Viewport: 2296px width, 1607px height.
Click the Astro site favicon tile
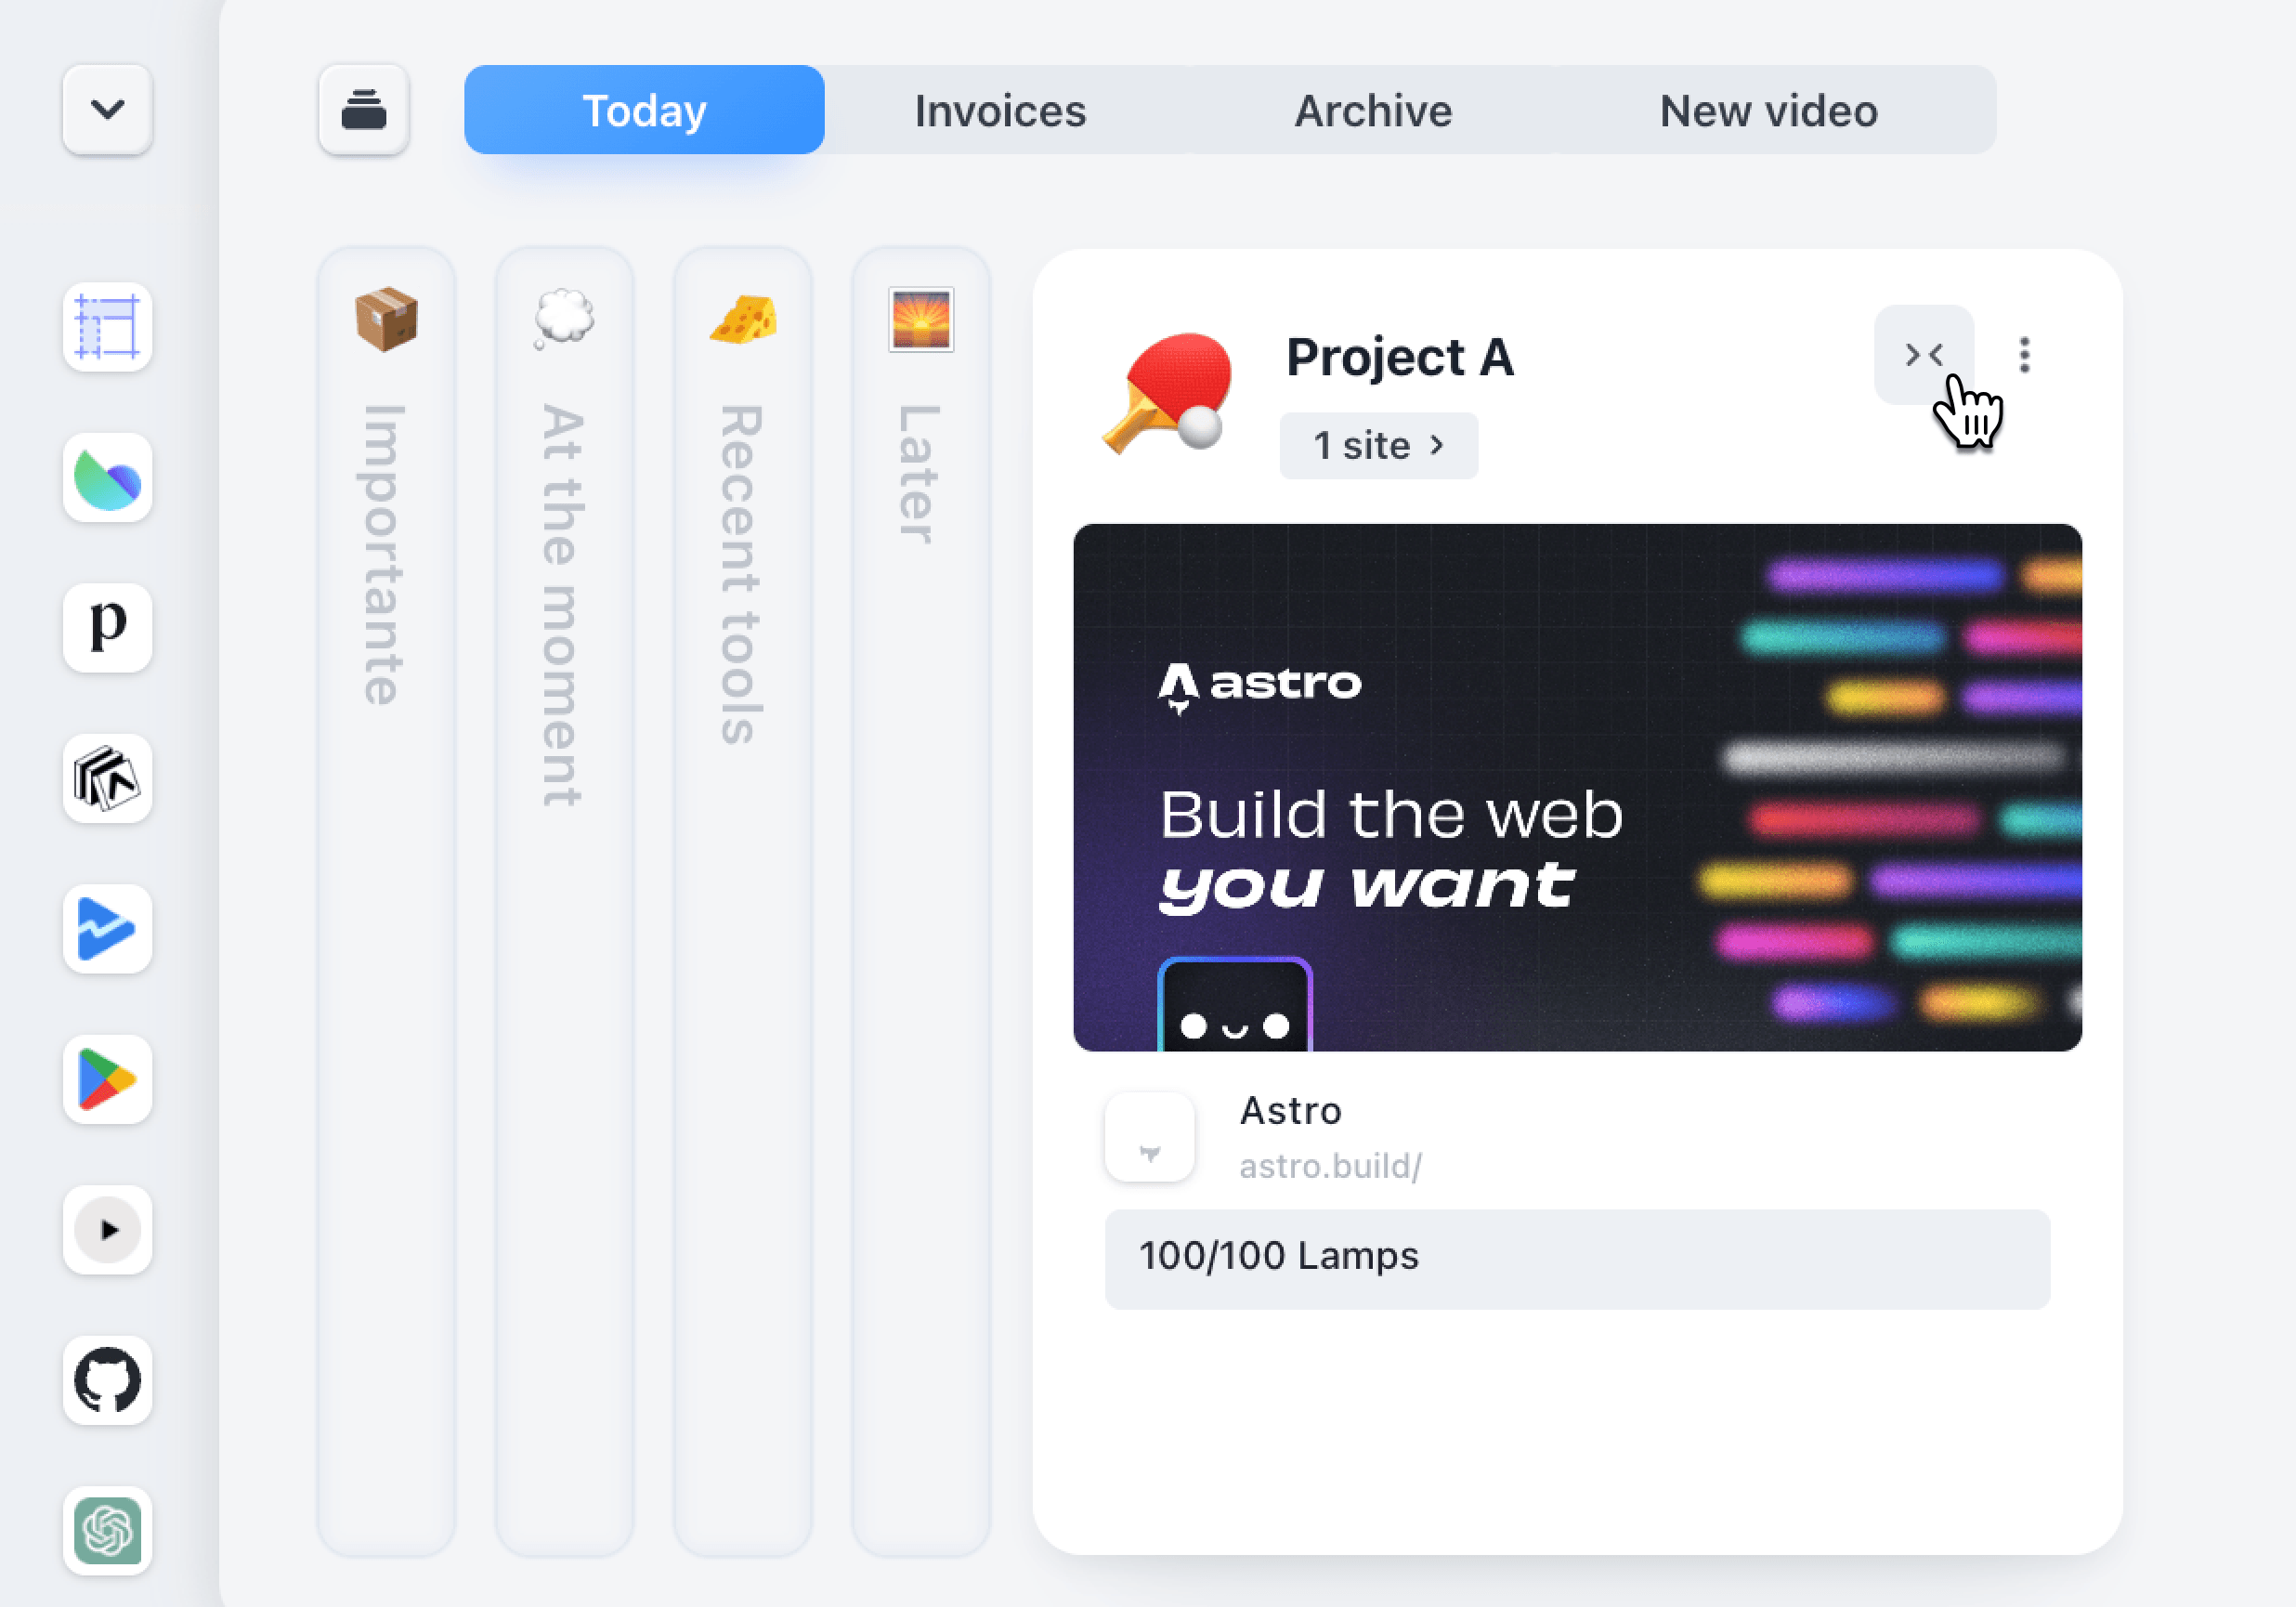point(1149,1136)
